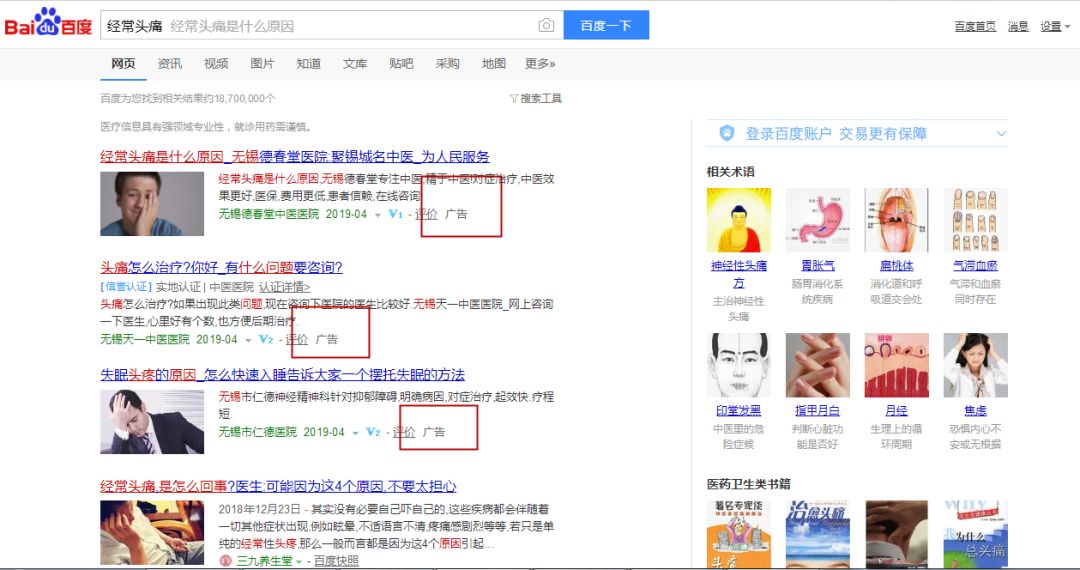The height and width of the screenshot is (570, 1080).
Task: Click the 百度一下 search button
Action: (606, 25)
